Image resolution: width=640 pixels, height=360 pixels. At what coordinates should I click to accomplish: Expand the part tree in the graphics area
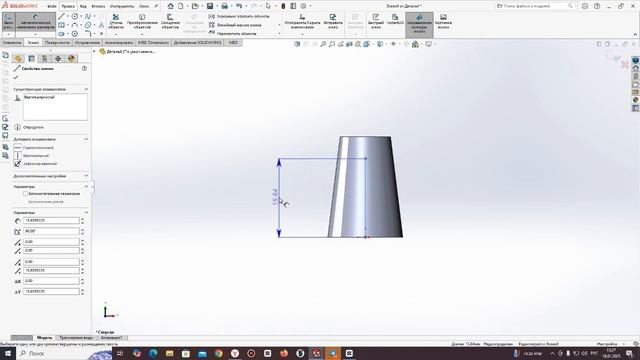point(94,51)
